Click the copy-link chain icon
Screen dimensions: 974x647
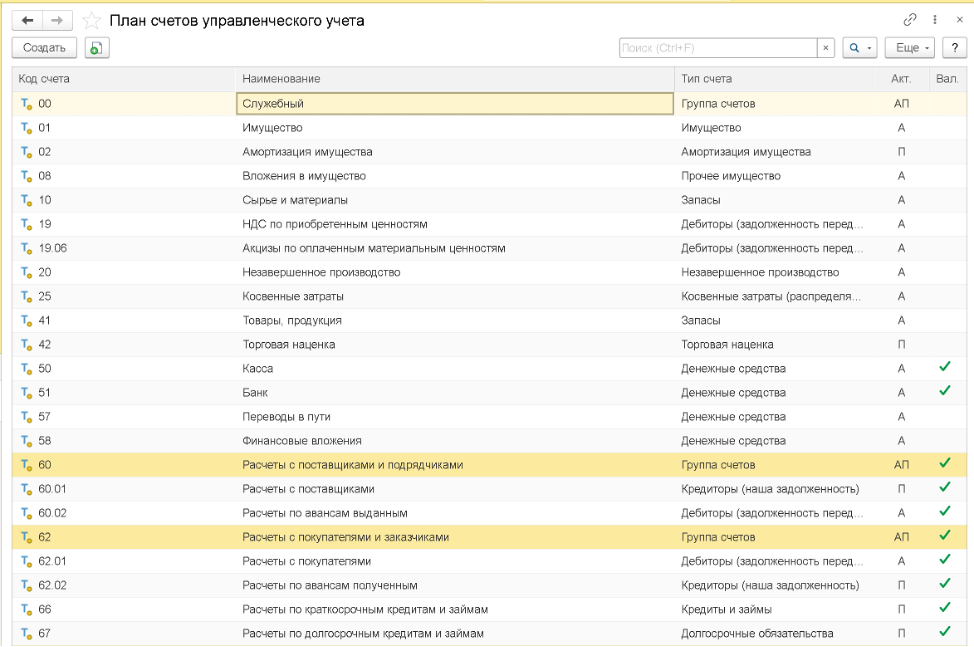pyautogui.click(x=909, y=19)
